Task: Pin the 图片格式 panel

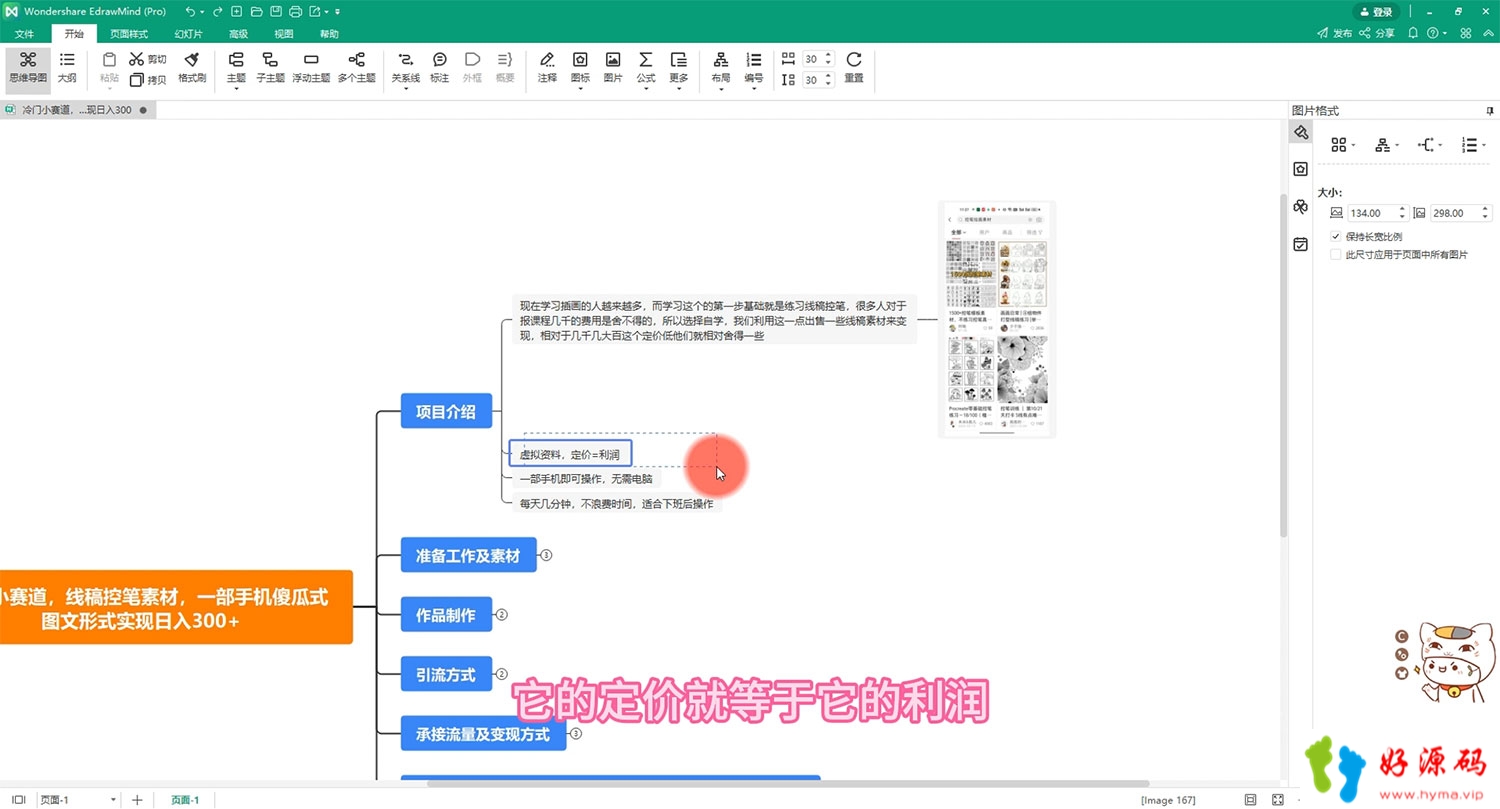Action: [x=1490, y=111]
